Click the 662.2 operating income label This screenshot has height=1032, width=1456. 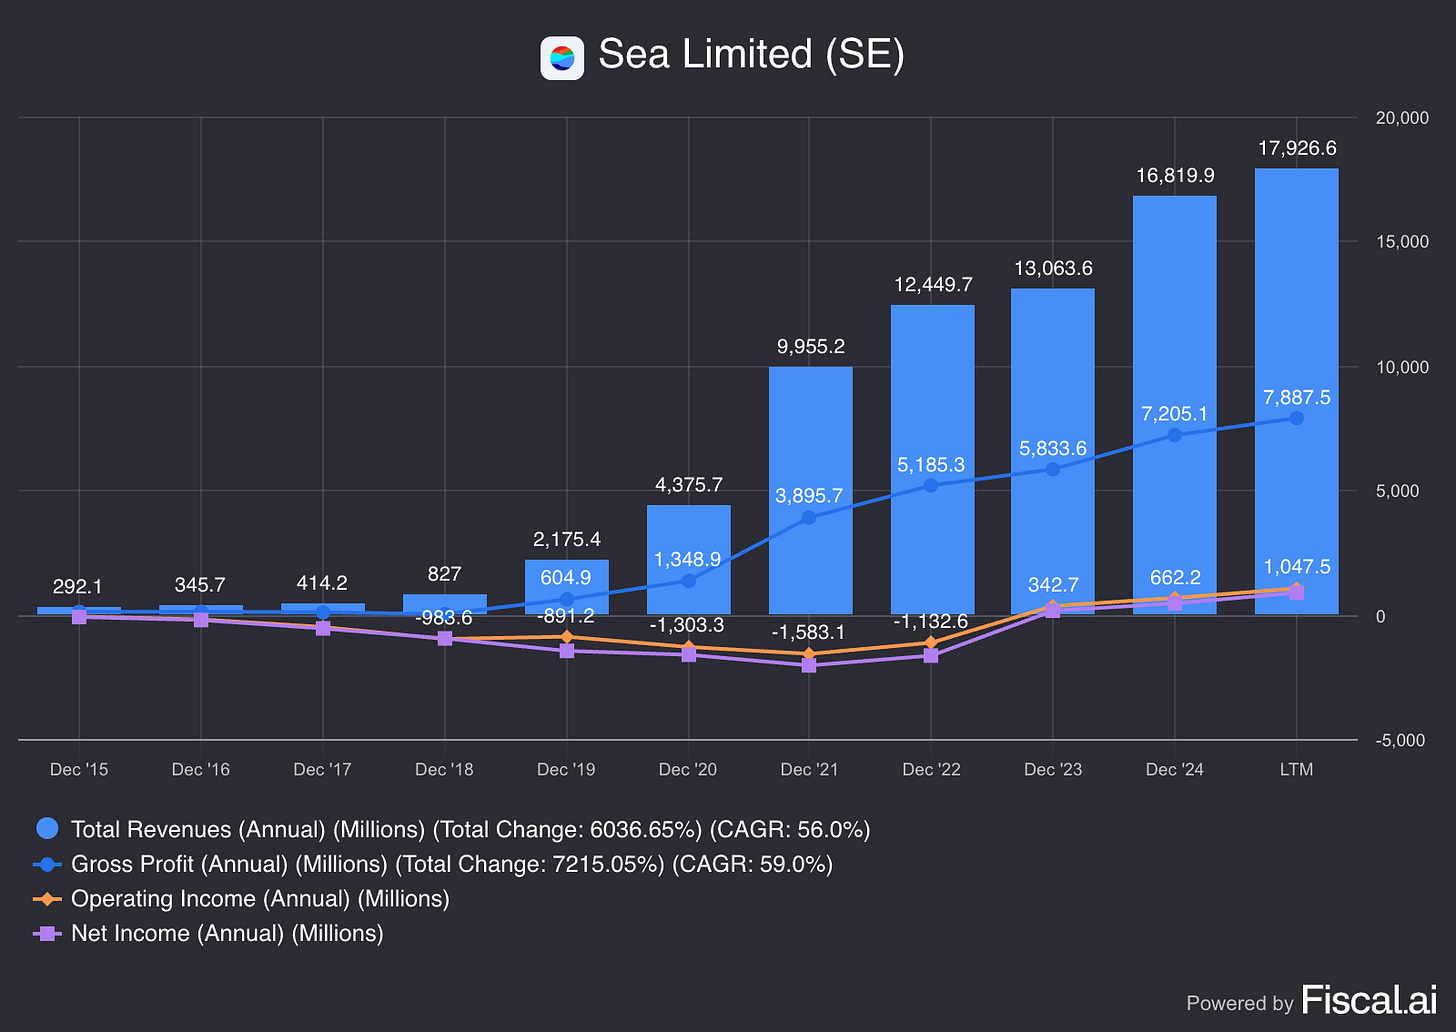[1175, 578]
